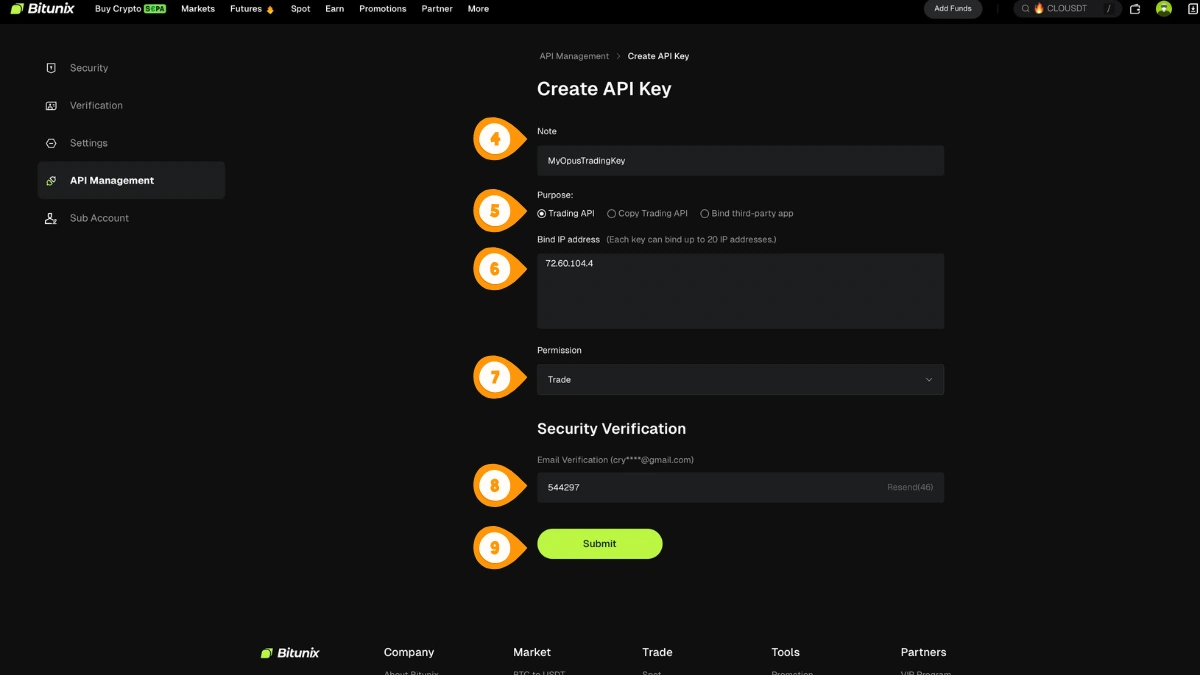Select the Verification ID card icon
Viewport: 1200px width, 675px height.
(x=51, y=106)
